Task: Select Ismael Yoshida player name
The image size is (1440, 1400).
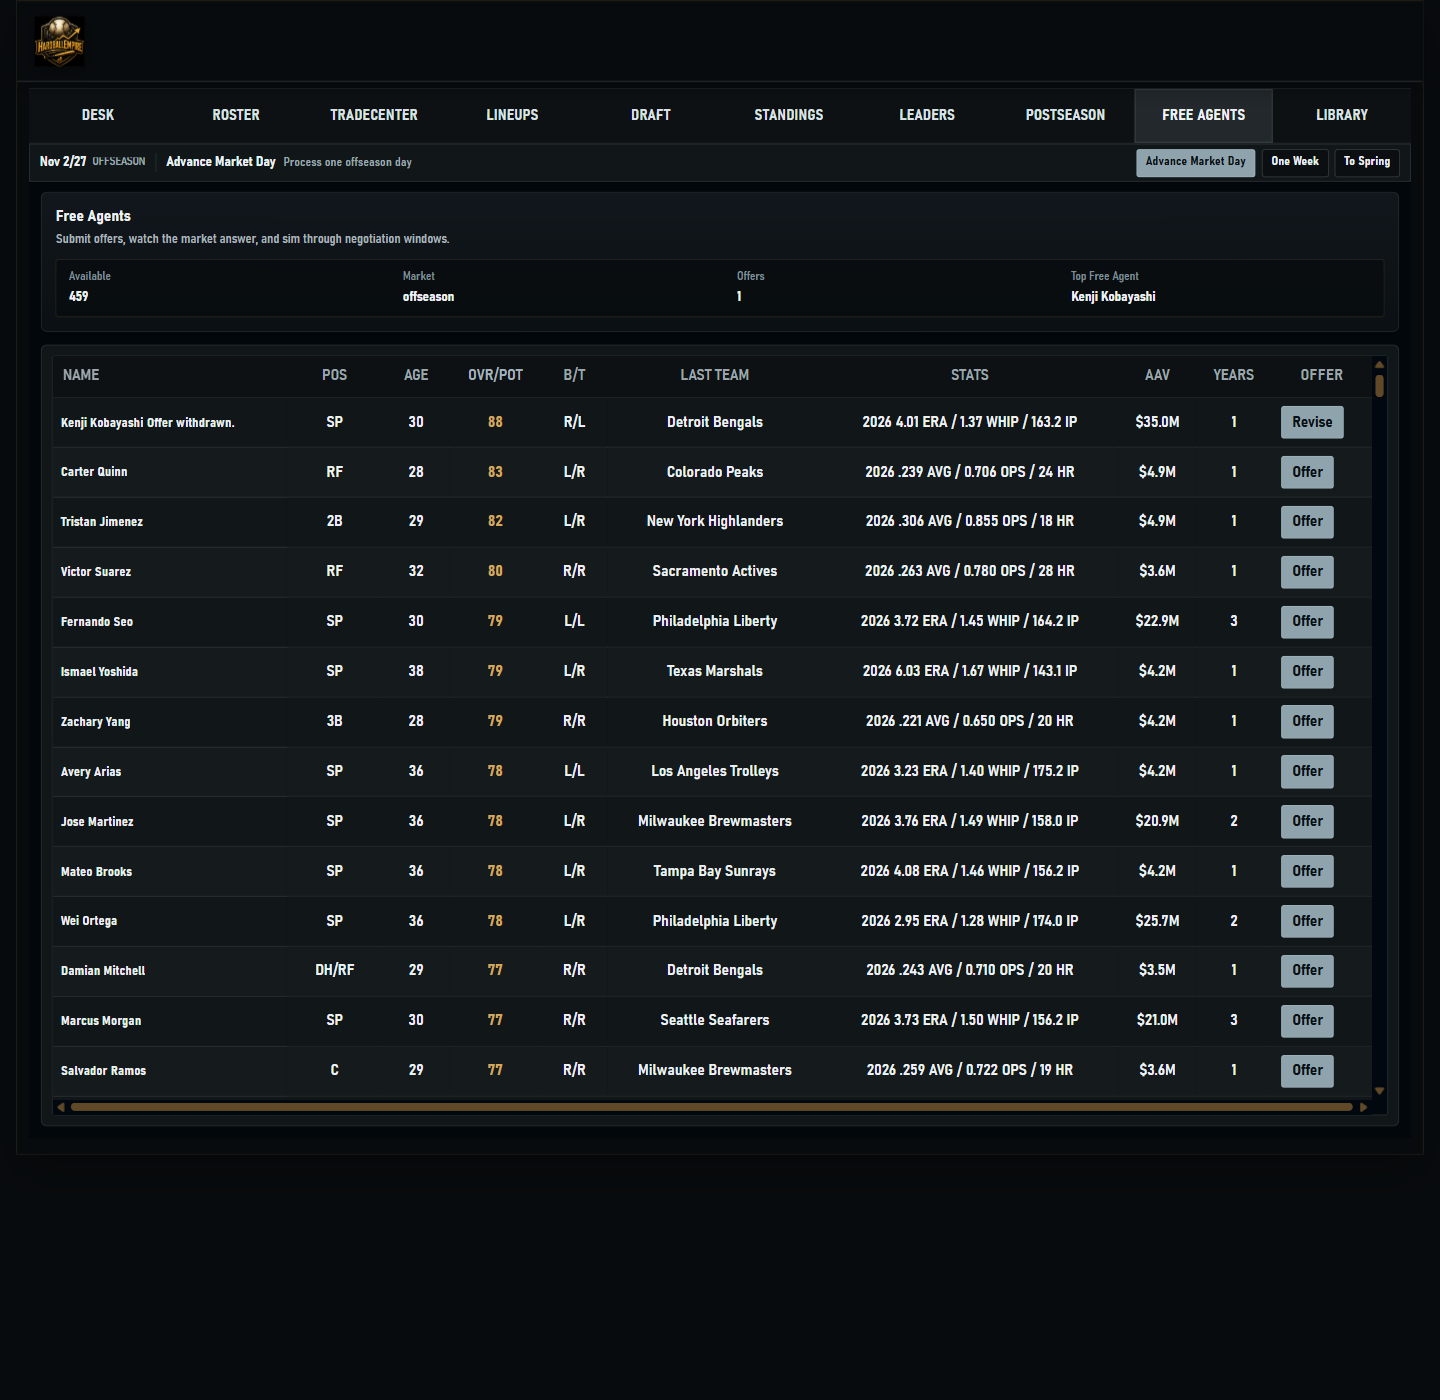Action: point(99,672)
